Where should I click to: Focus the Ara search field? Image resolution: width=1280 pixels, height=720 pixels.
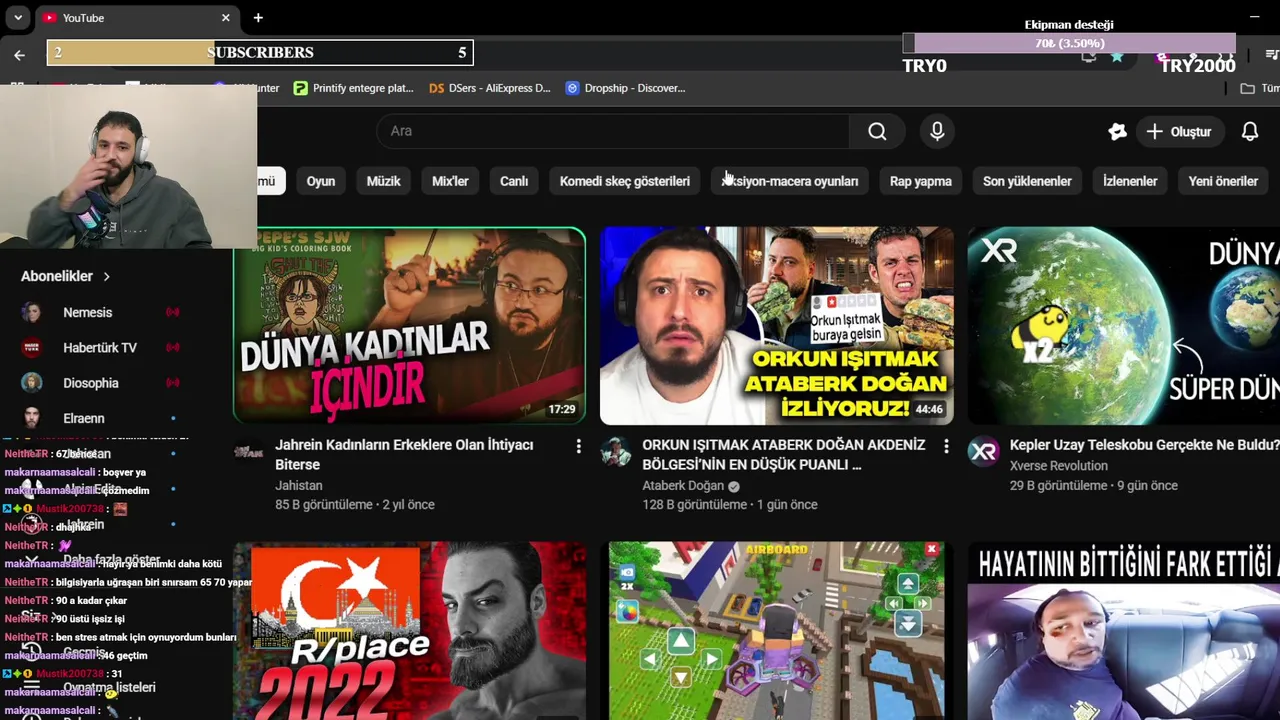coord(613,131)
